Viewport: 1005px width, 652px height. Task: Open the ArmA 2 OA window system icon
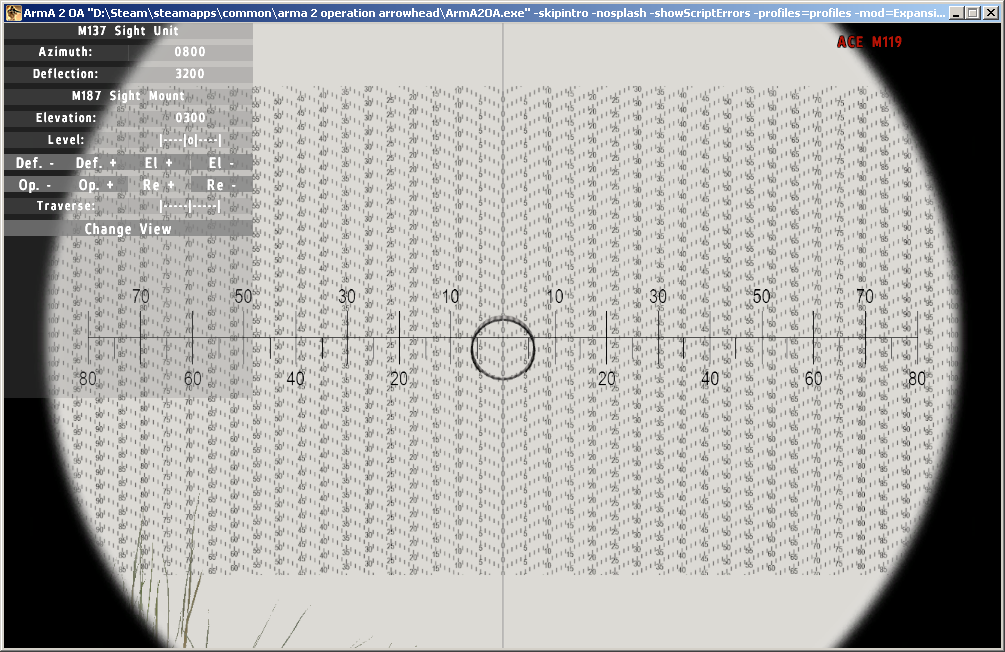(13, 12)
